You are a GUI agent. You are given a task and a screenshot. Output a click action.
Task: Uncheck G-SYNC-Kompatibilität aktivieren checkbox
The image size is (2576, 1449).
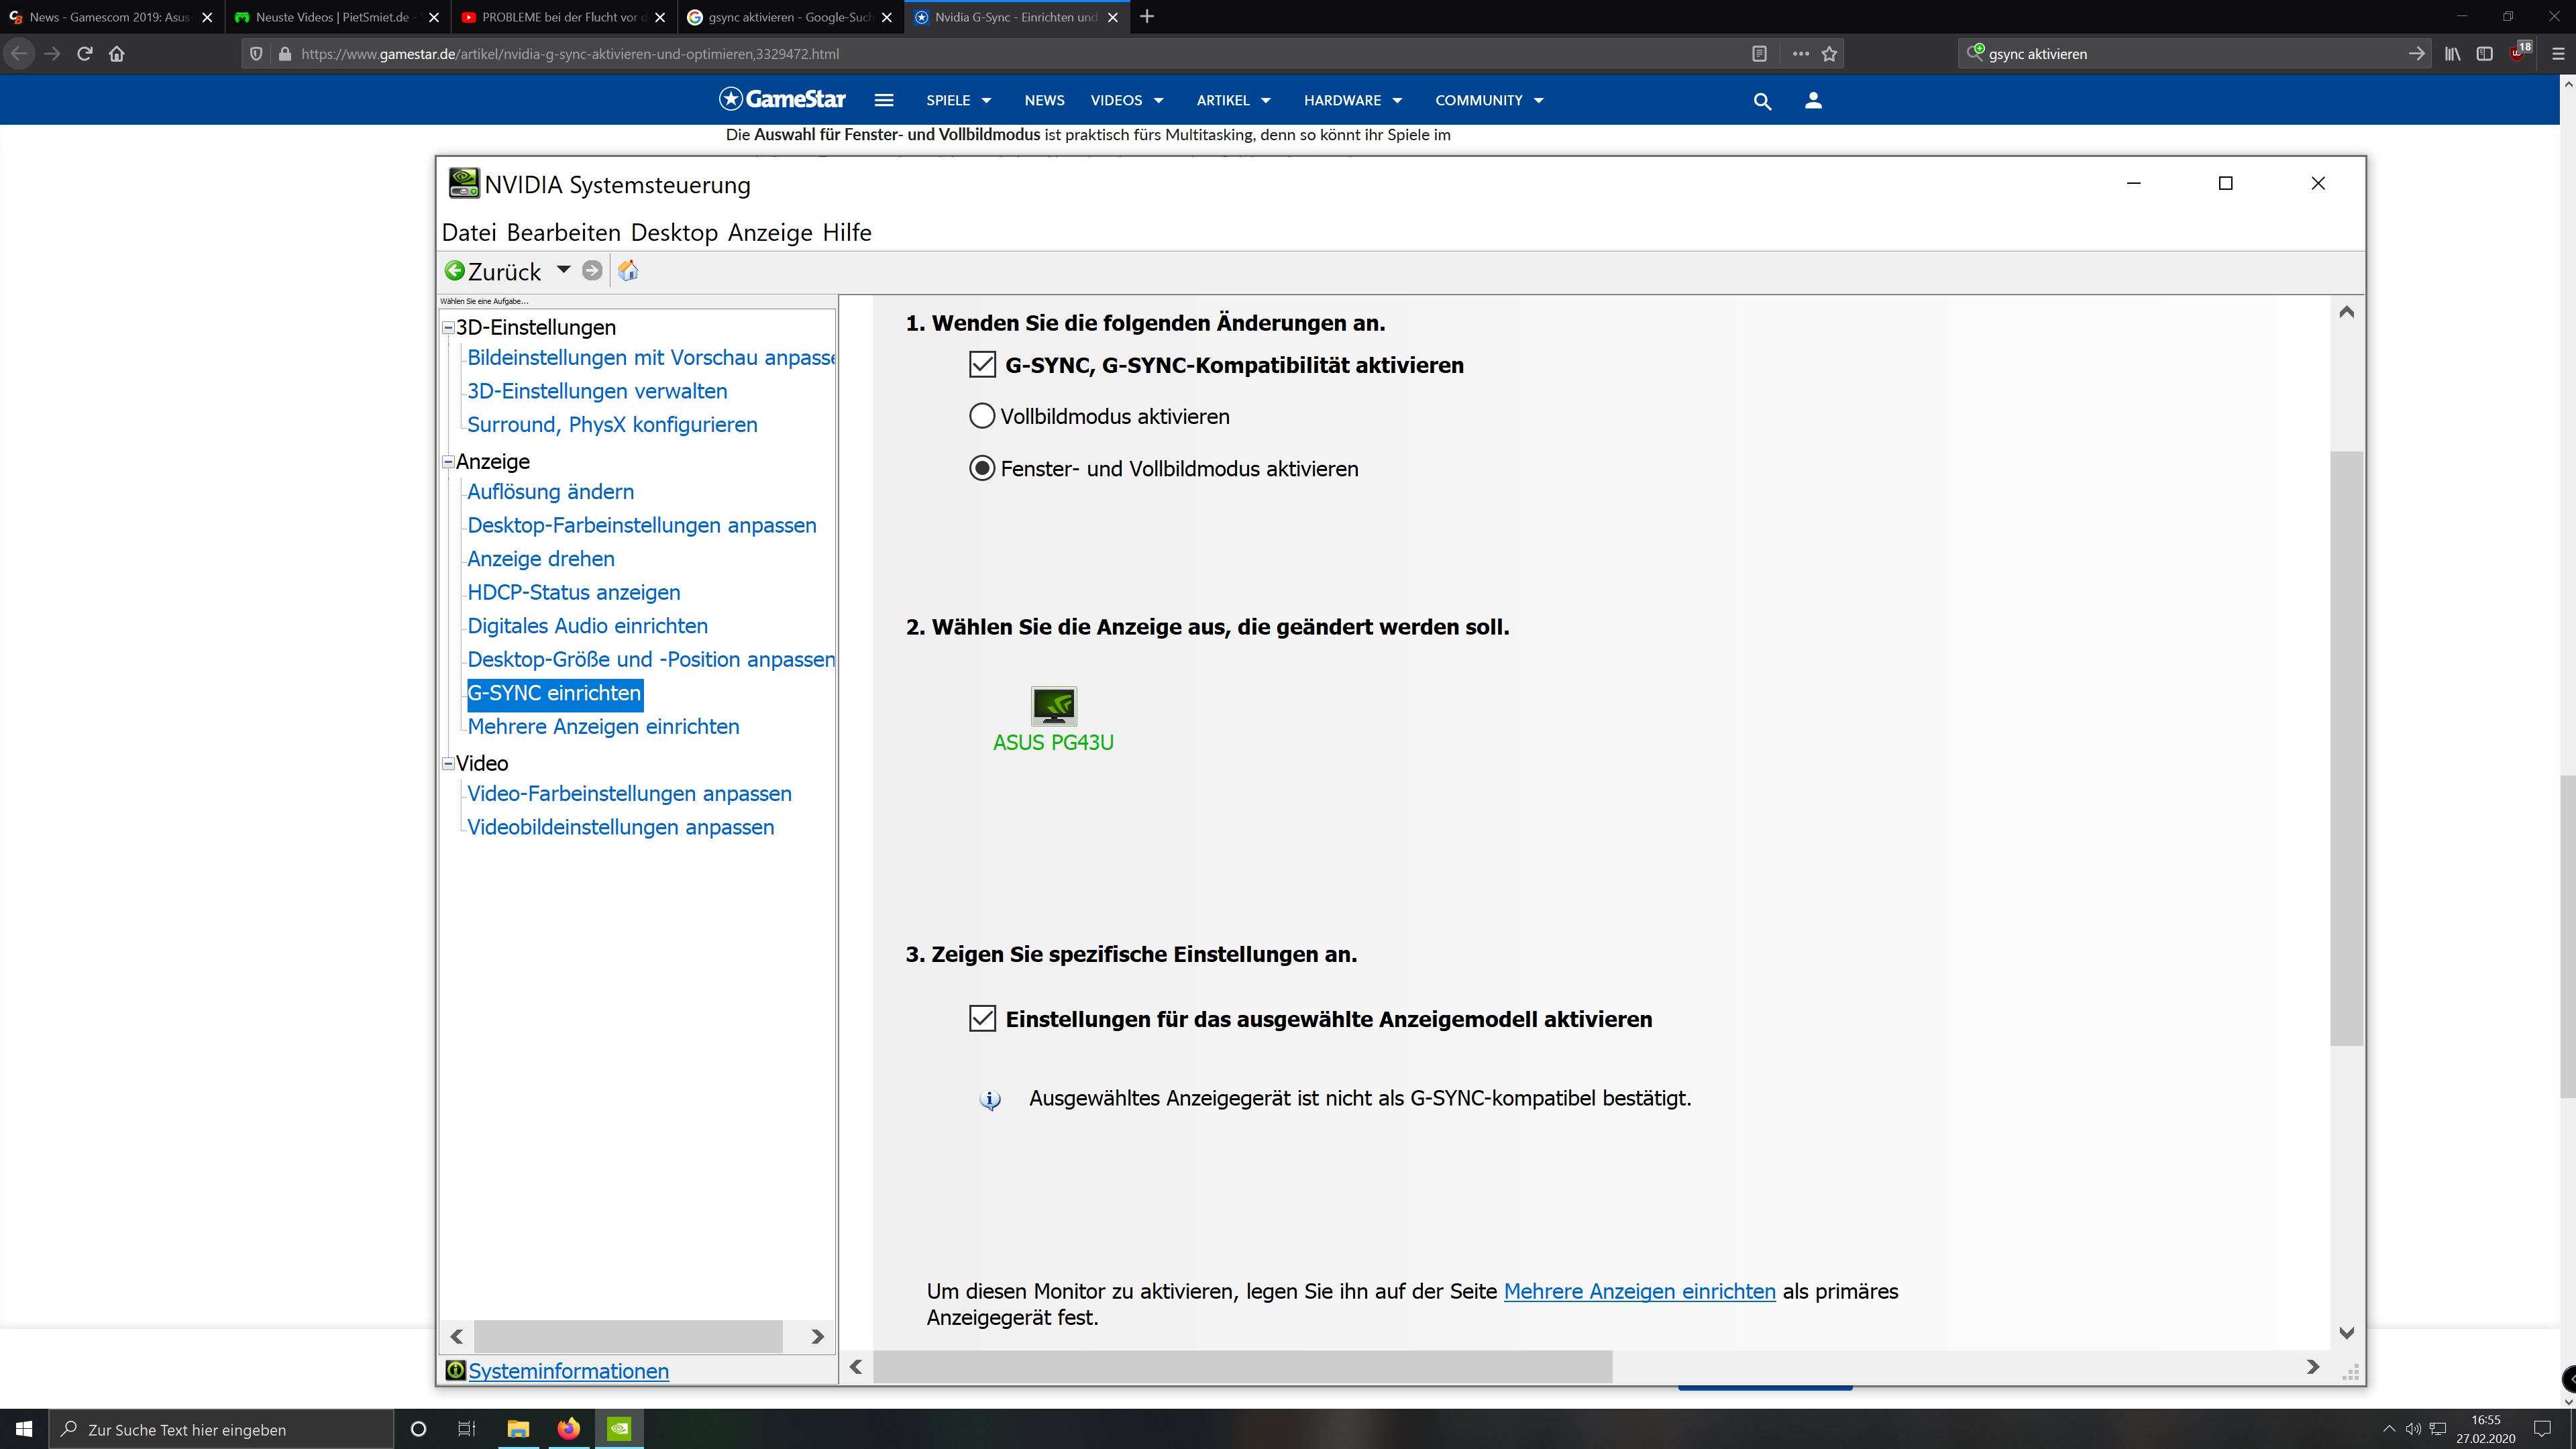click(982, 365)
